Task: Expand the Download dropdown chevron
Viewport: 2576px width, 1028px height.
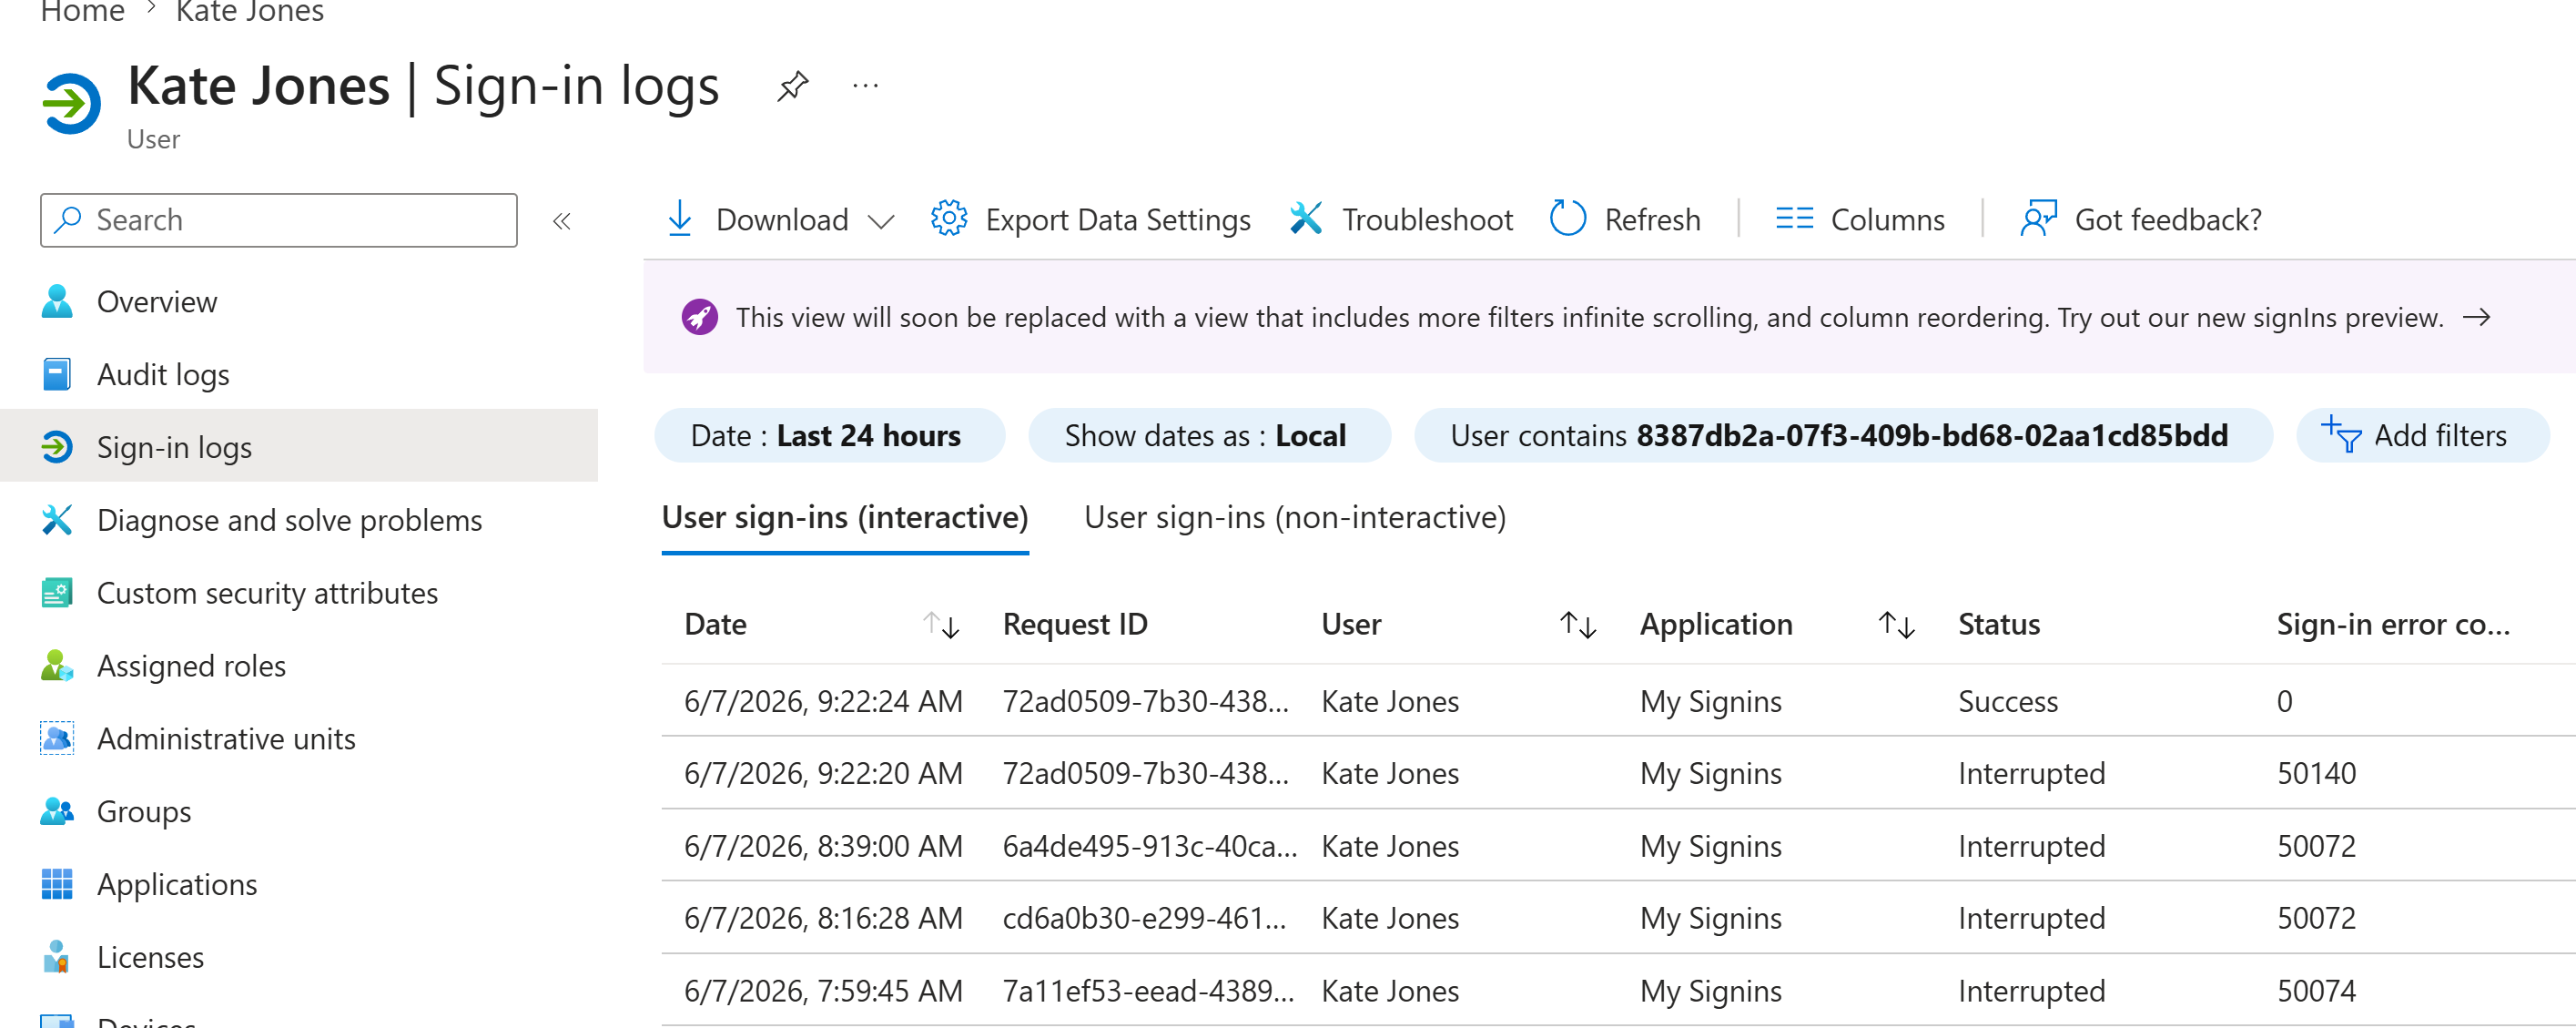Action: click(881, 221)
